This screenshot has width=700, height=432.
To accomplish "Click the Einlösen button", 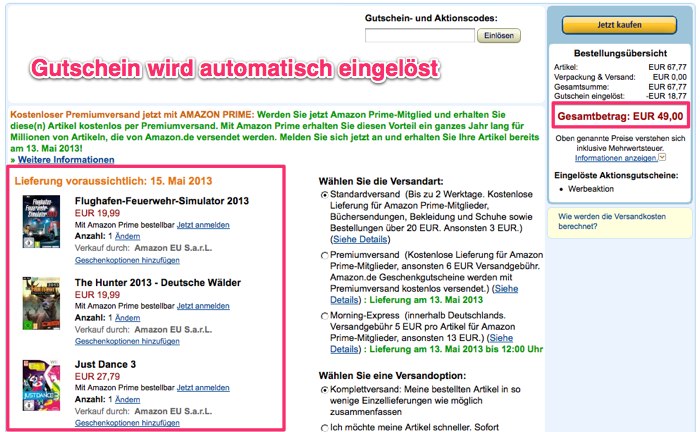I will [499, 36].
